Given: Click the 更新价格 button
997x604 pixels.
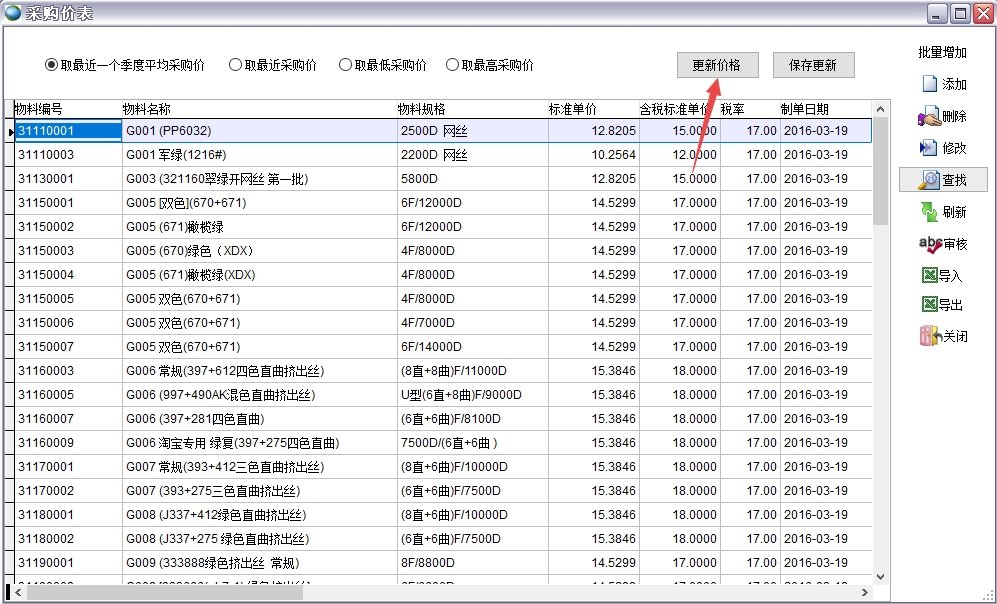Looking at the screenshot, I should (716, 64).
